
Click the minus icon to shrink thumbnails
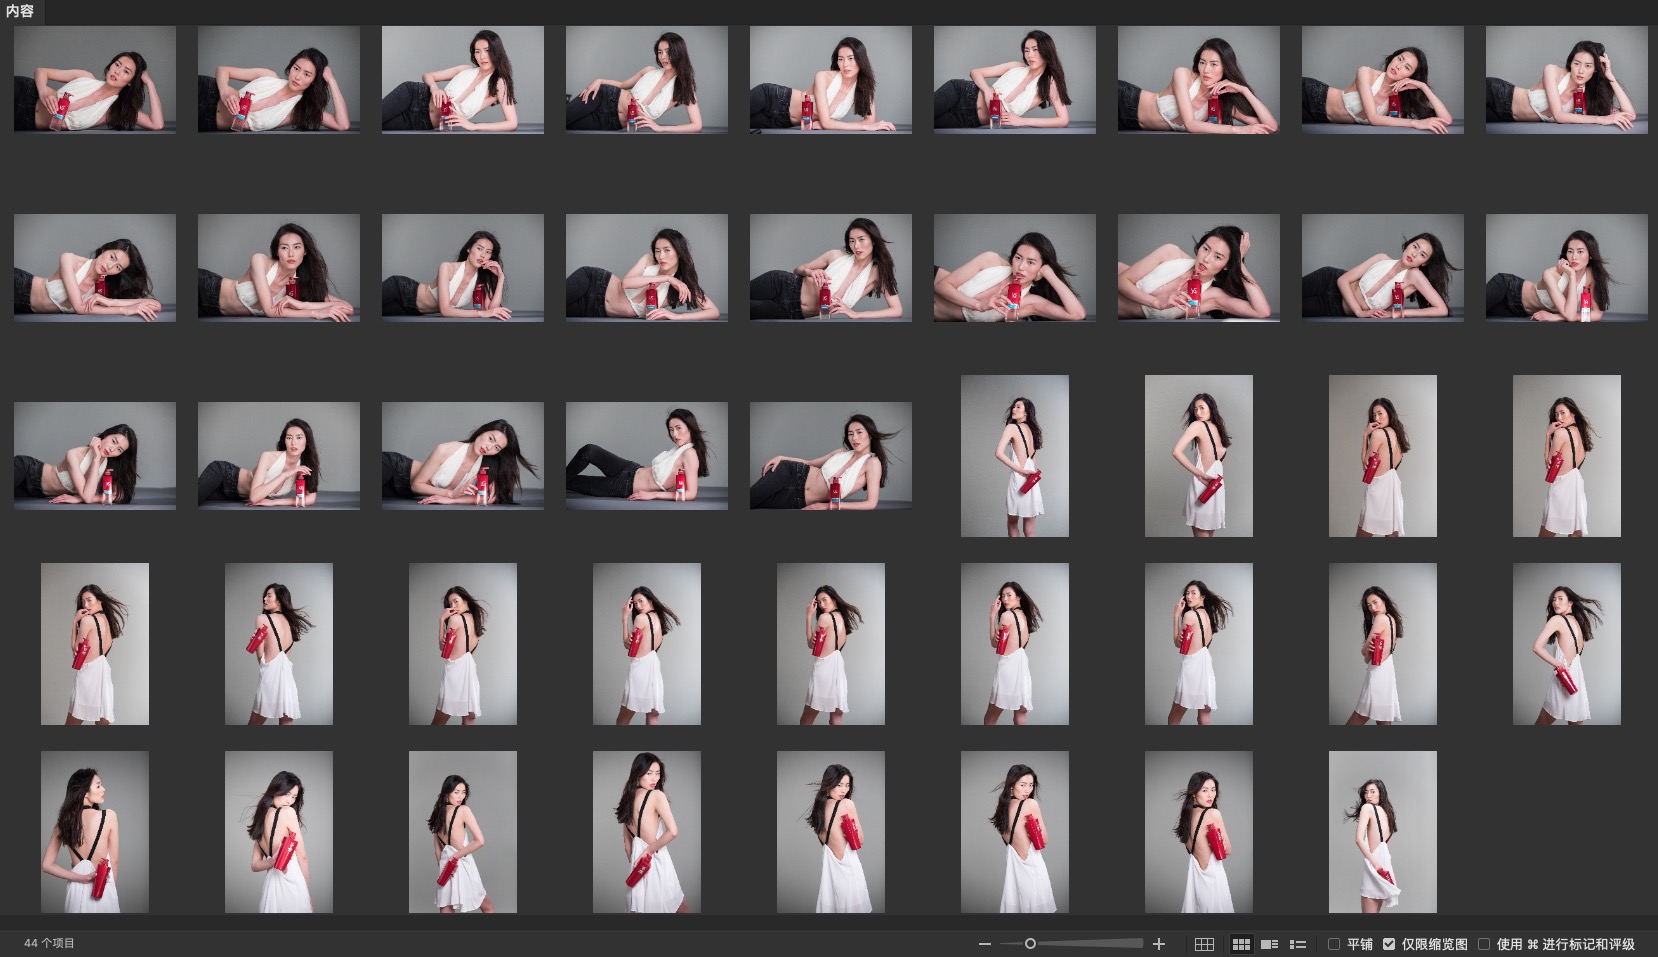tap(985, 944)
